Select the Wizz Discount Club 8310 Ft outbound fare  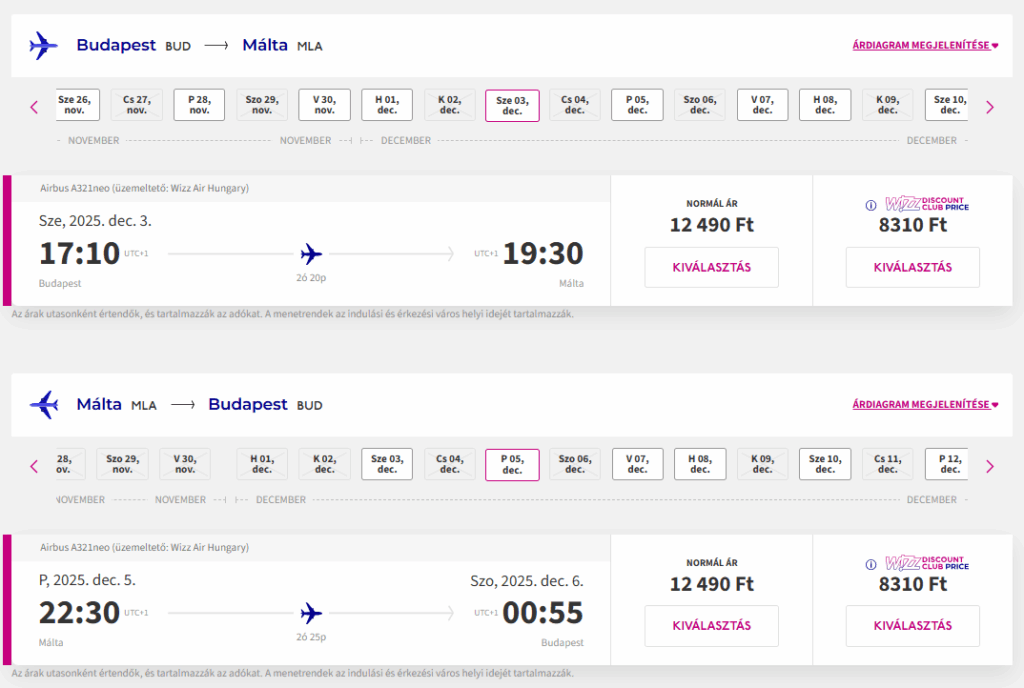click(912, 267)
